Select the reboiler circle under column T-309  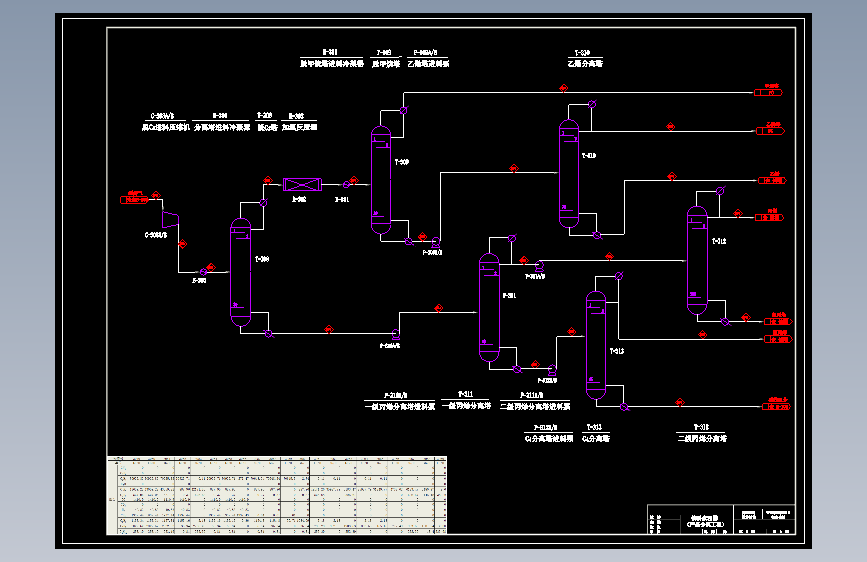[x=409, y=242]
